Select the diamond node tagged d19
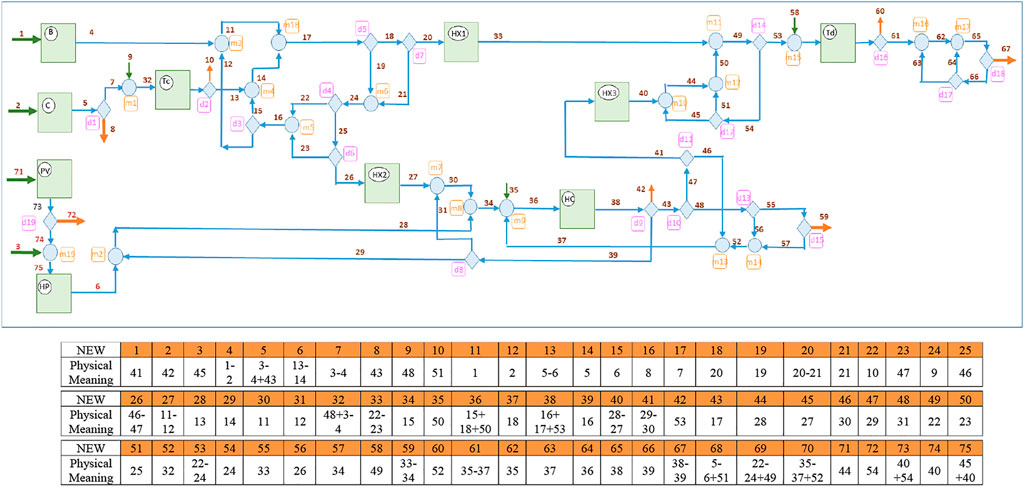The width and height of the screenshot is (1024, 487). (50, 221)
